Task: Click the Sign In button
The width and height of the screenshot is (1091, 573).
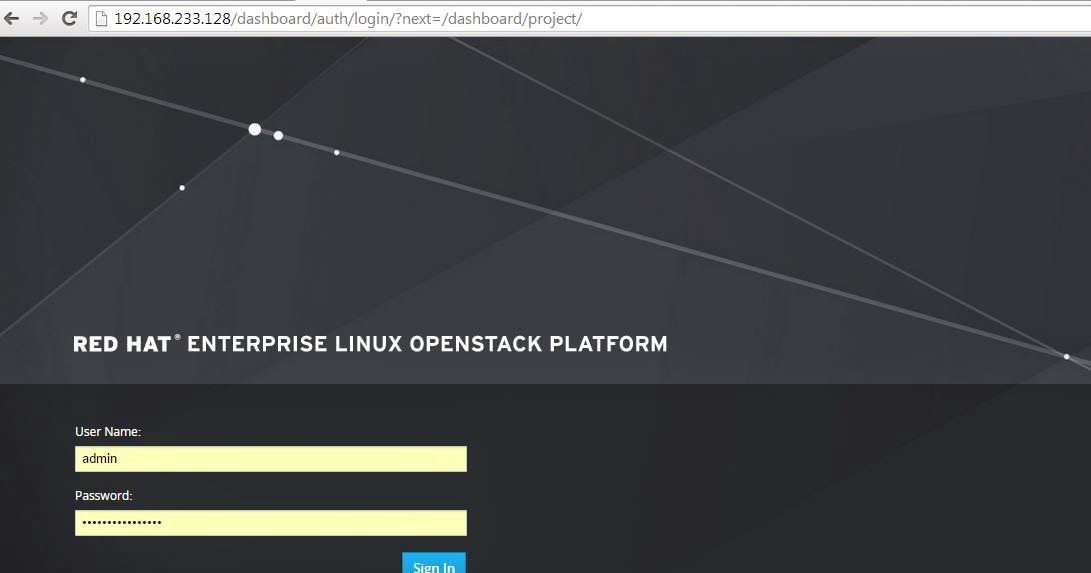Action: (x=433, y=563)
